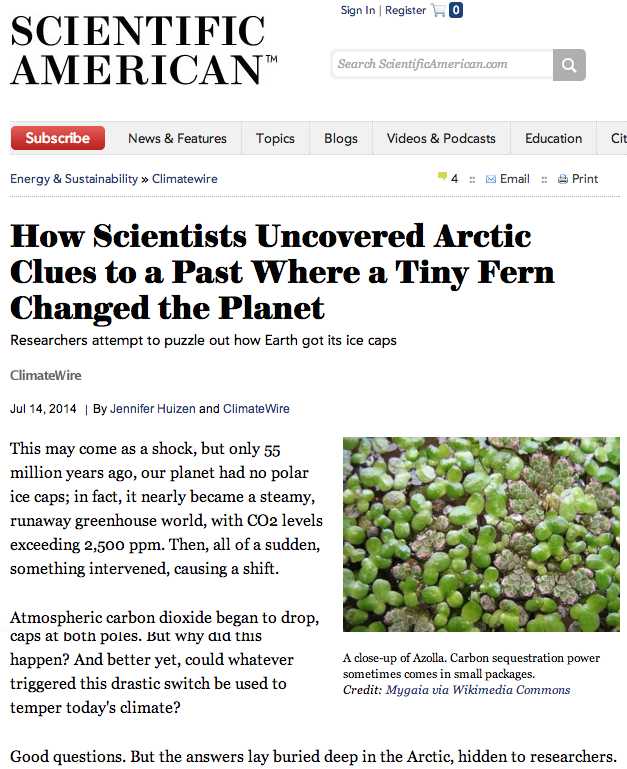Select the Blogs menu item

pos(341,139)
